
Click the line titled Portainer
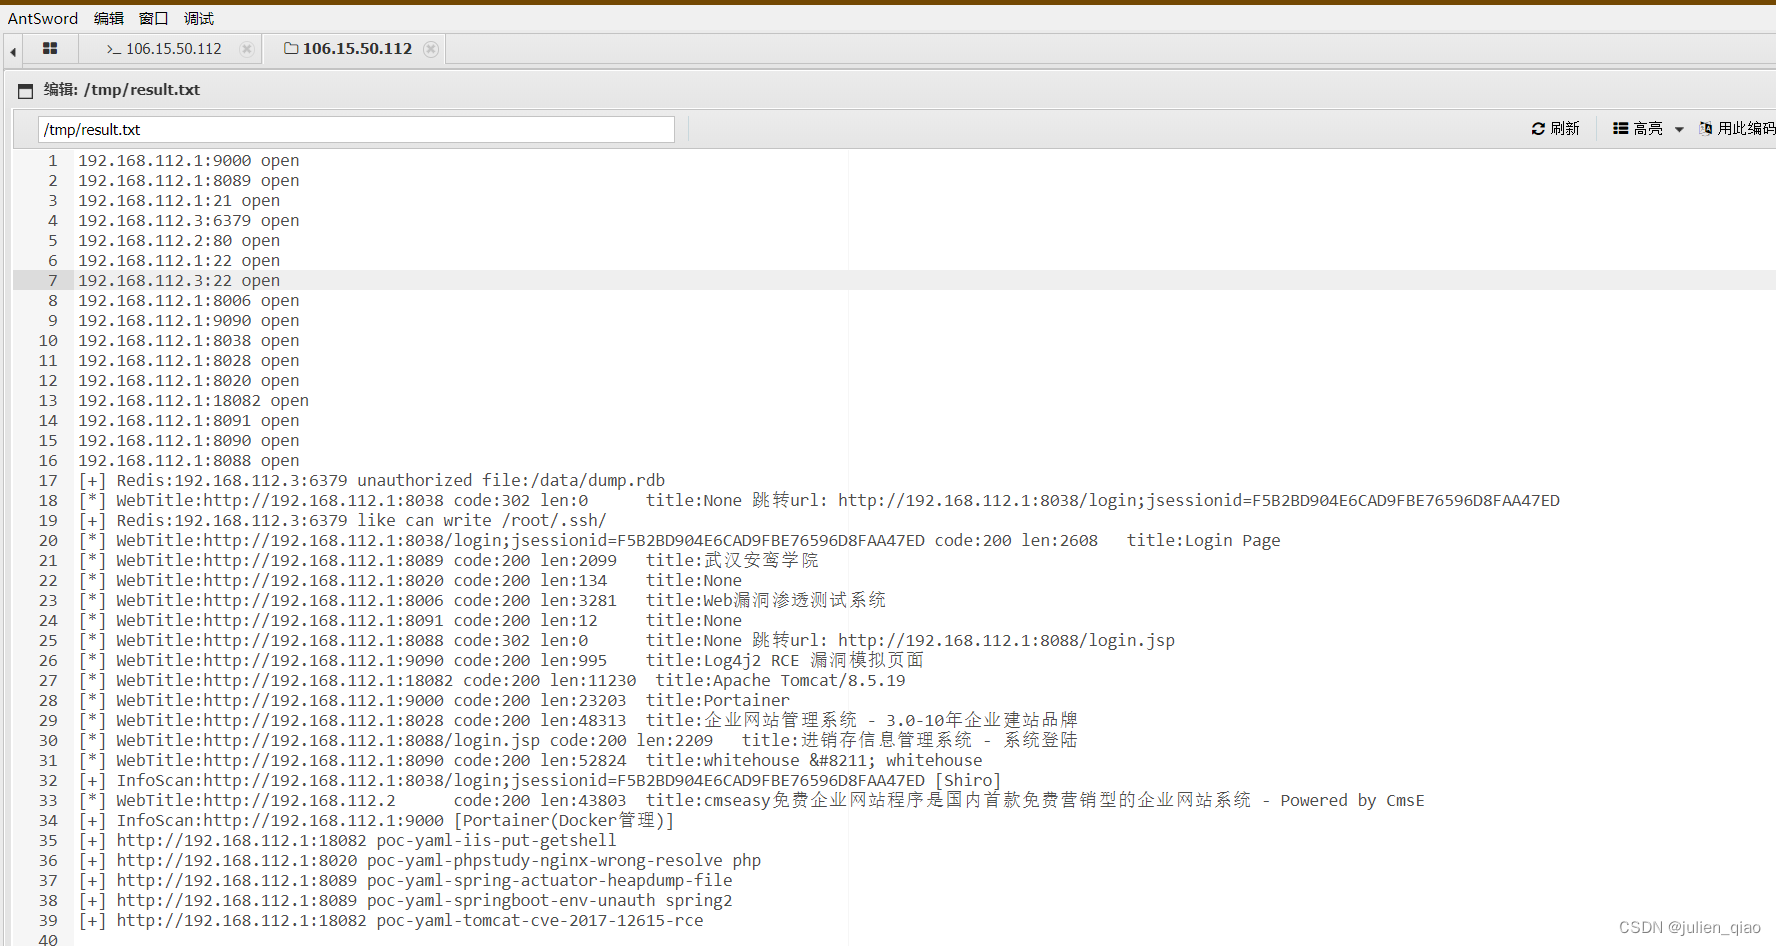[434, 700]
